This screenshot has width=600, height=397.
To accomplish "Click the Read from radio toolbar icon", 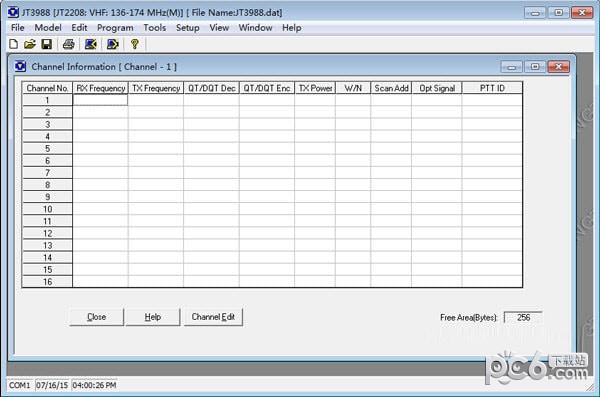I will (91, 44).
